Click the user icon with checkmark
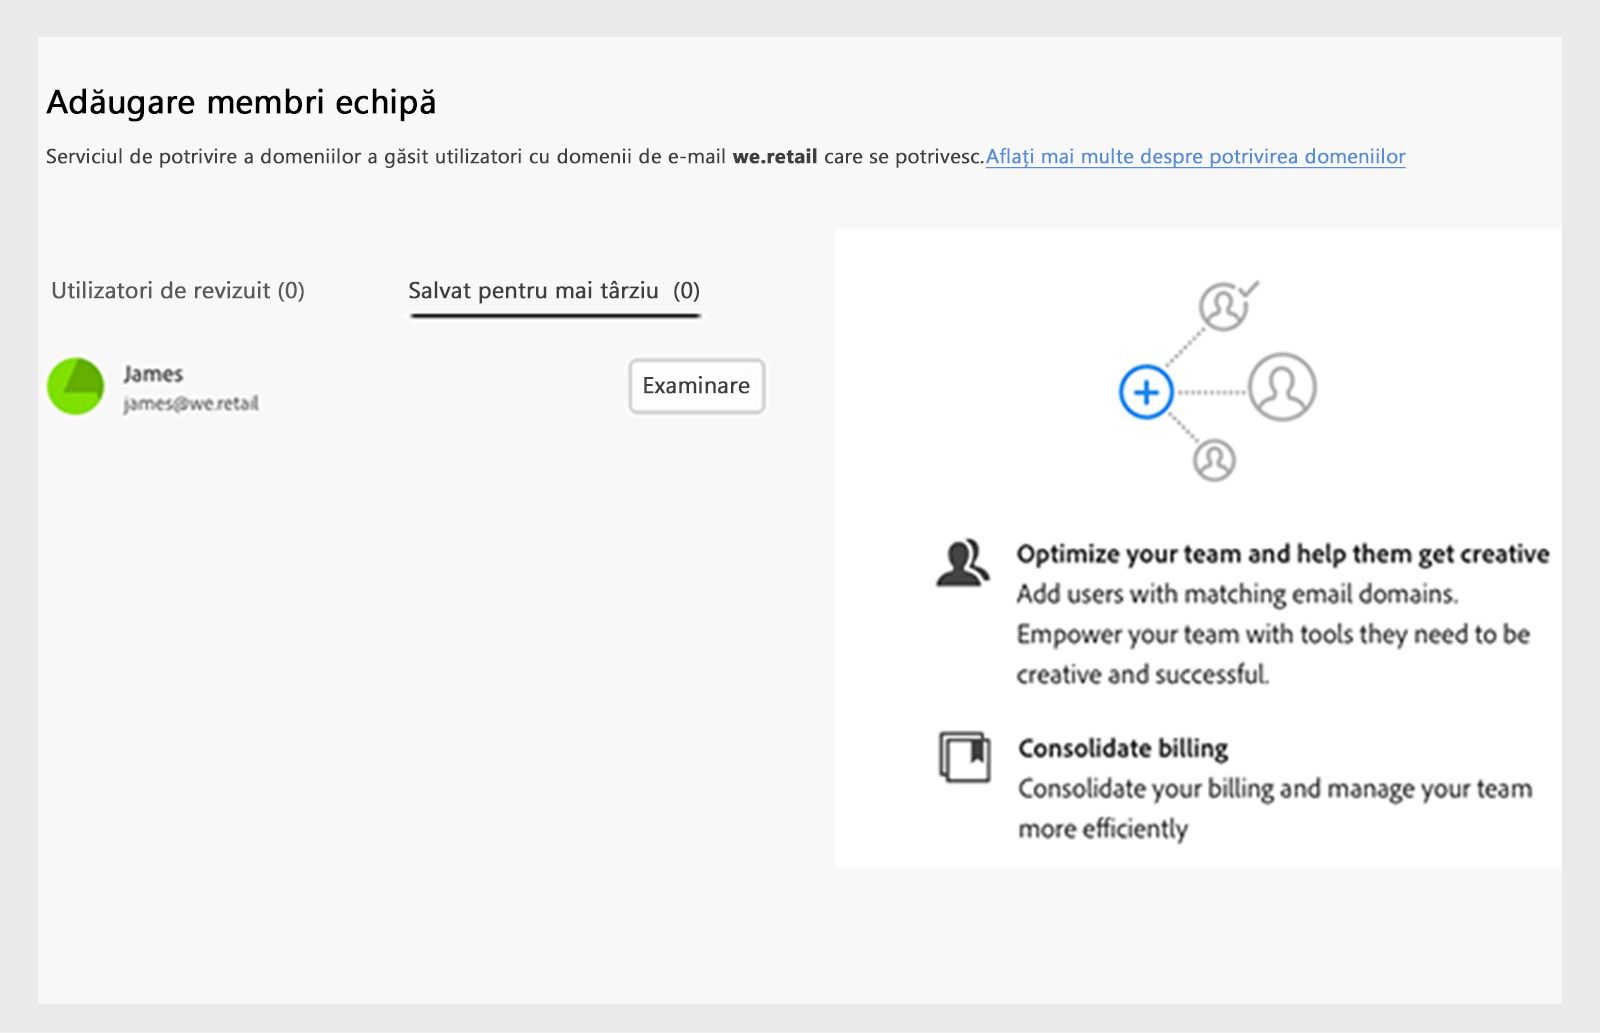This screenshot has width=1600, height=1033. pos(1225,305)
